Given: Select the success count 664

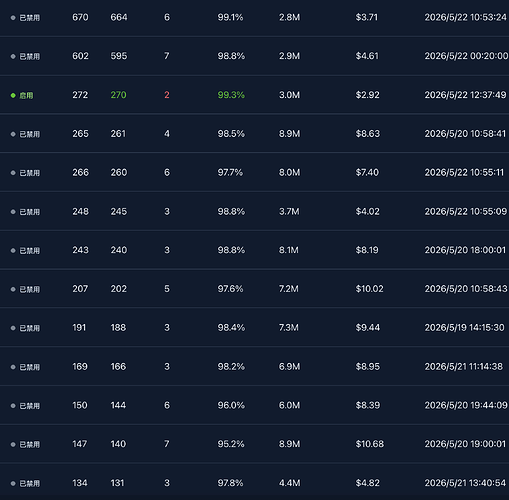Looking at the screenshot, I should click(119, 17).
